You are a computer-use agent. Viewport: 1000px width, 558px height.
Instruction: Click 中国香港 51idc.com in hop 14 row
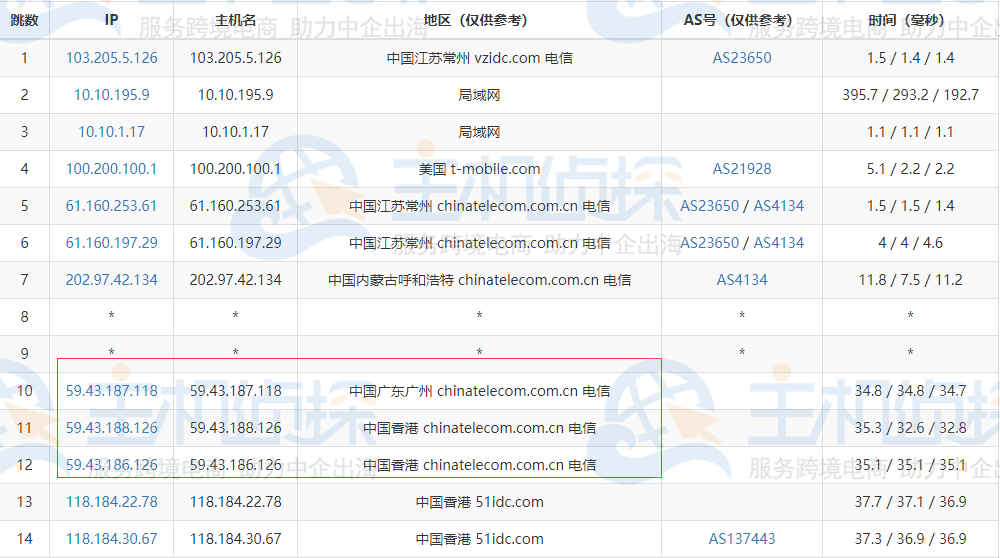[479, 539]
